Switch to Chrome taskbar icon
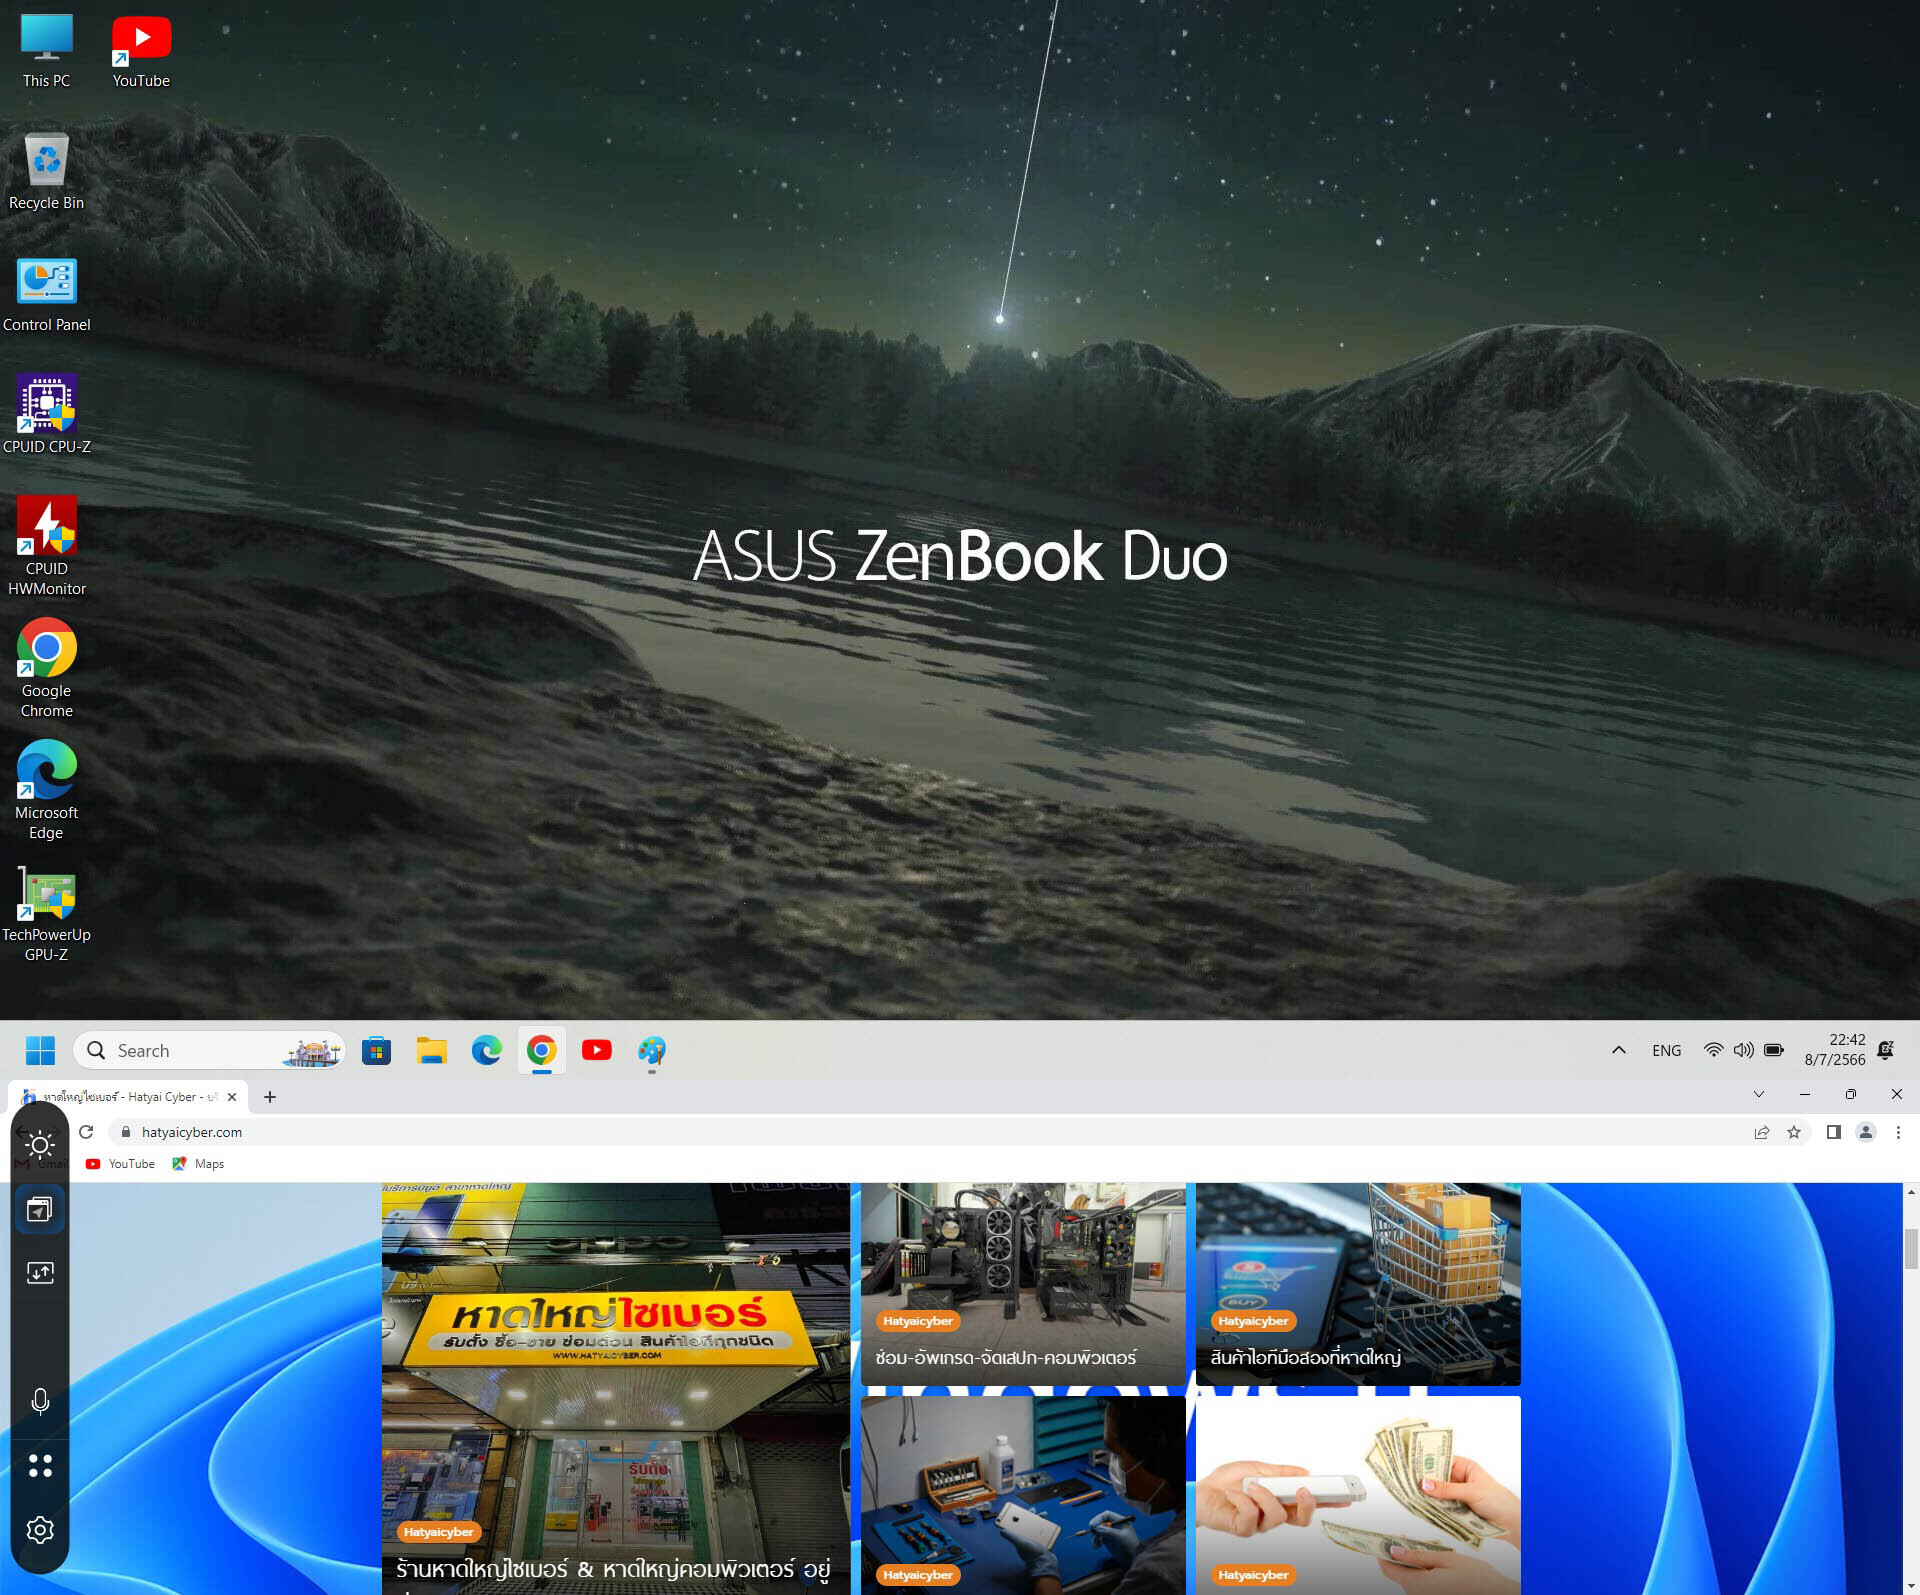 pos(541,1050)
